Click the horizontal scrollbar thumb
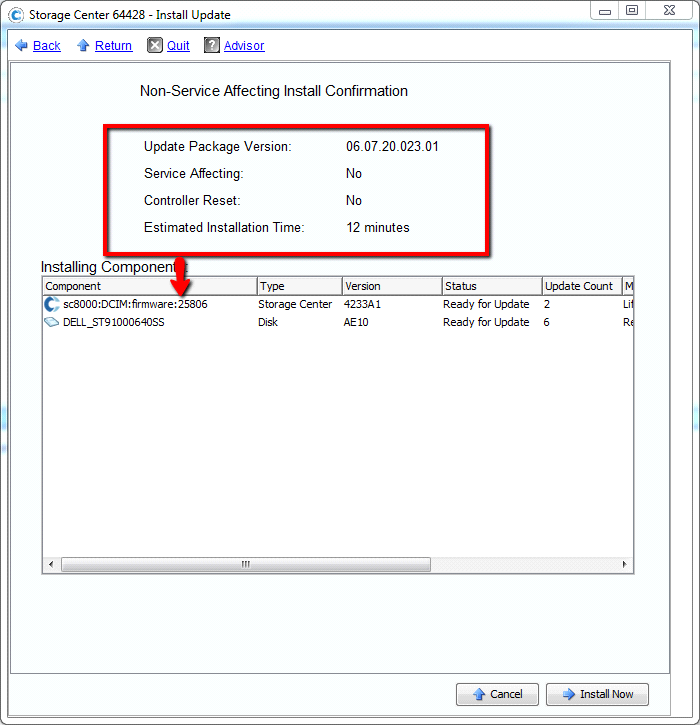The image size is (700, 725). (x=246, y=564)
